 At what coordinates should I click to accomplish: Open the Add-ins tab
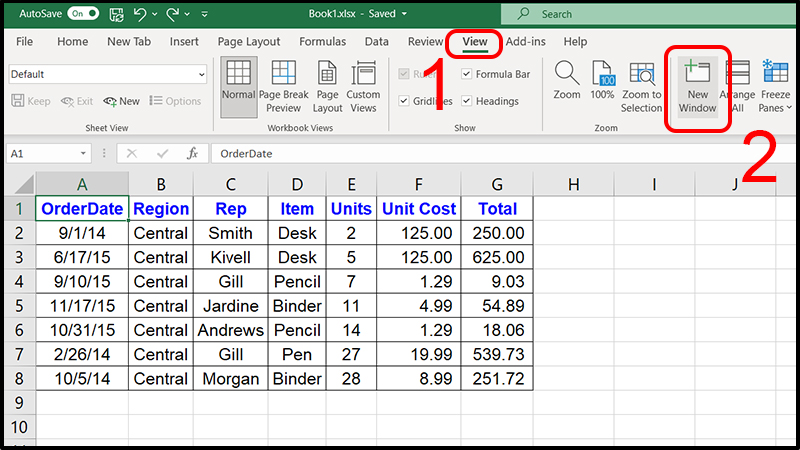pos(526,41)
